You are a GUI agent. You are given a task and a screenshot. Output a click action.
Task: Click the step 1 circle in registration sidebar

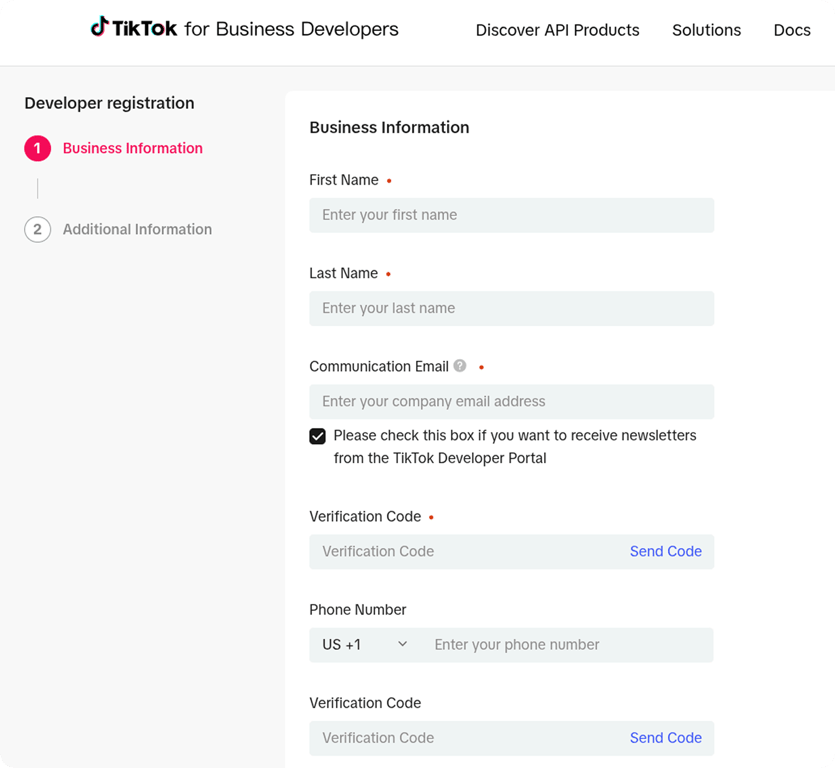pos(37,148)
